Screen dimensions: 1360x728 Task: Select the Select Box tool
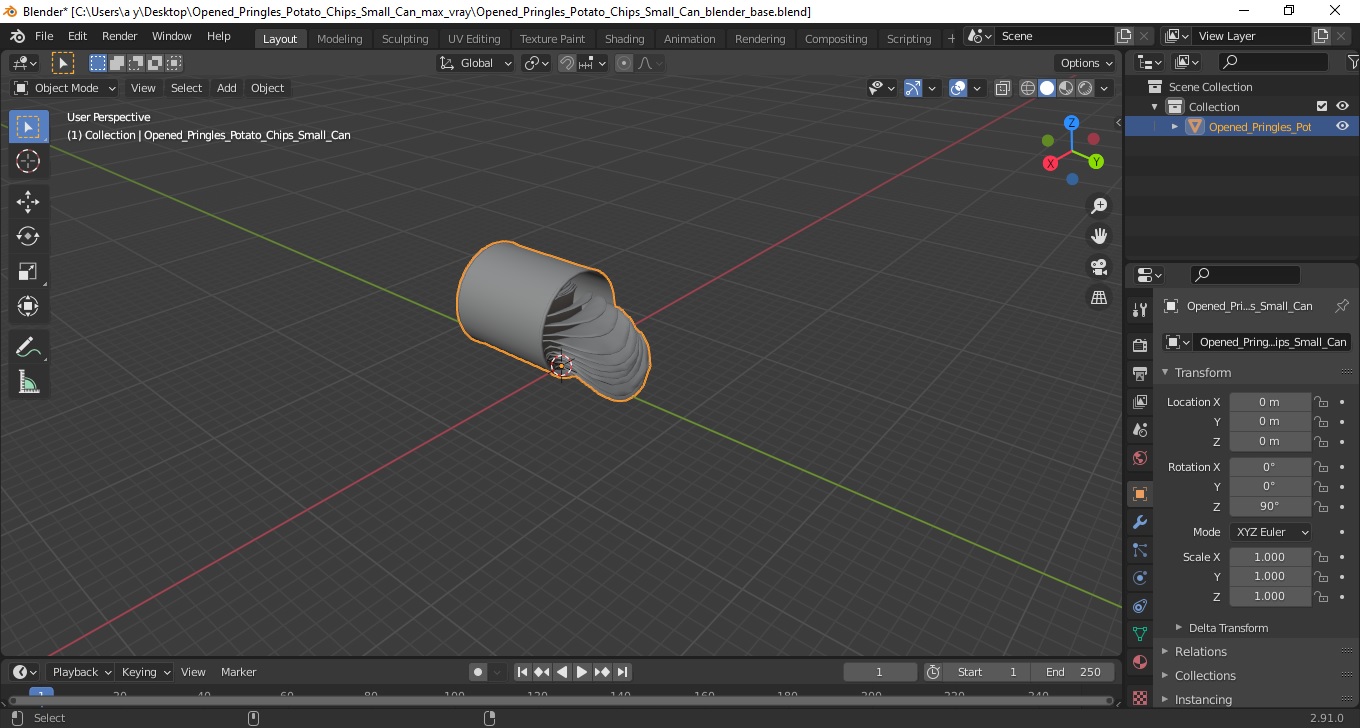tap(28, 126)
